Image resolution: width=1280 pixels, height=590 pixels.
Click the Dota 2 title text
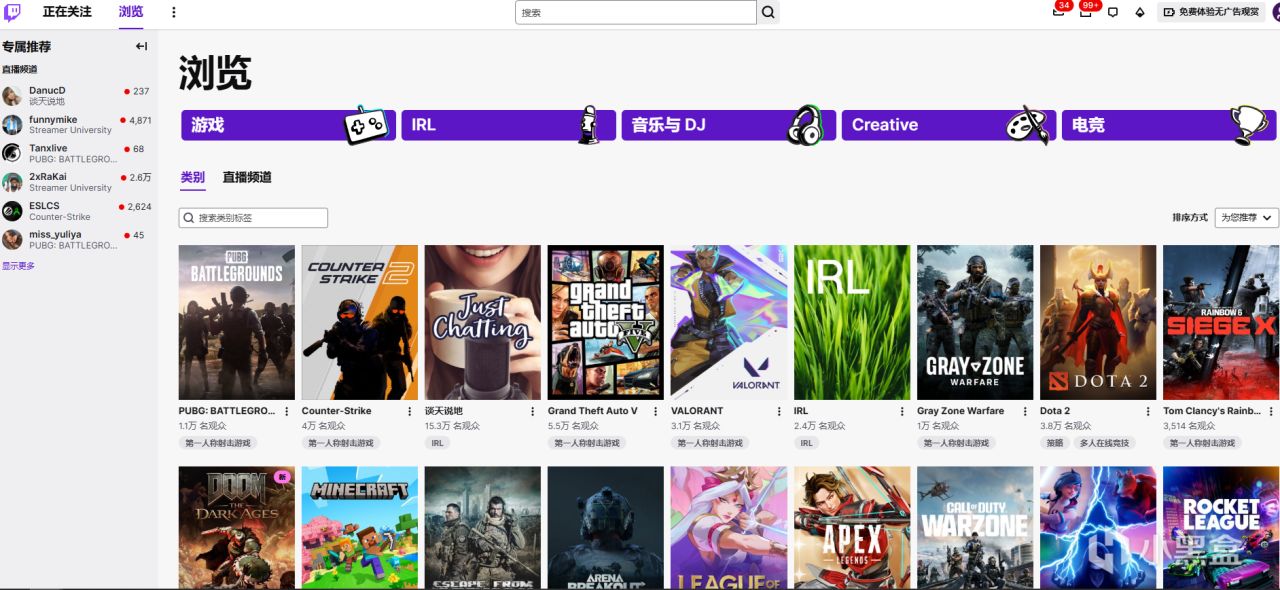[1055, 411]
